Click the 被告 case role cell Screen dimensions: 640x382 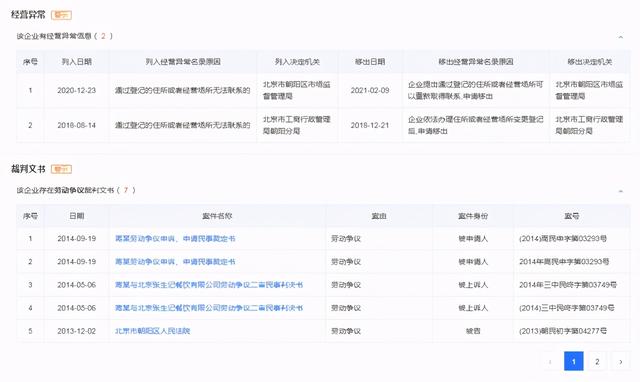coord(473,331)
